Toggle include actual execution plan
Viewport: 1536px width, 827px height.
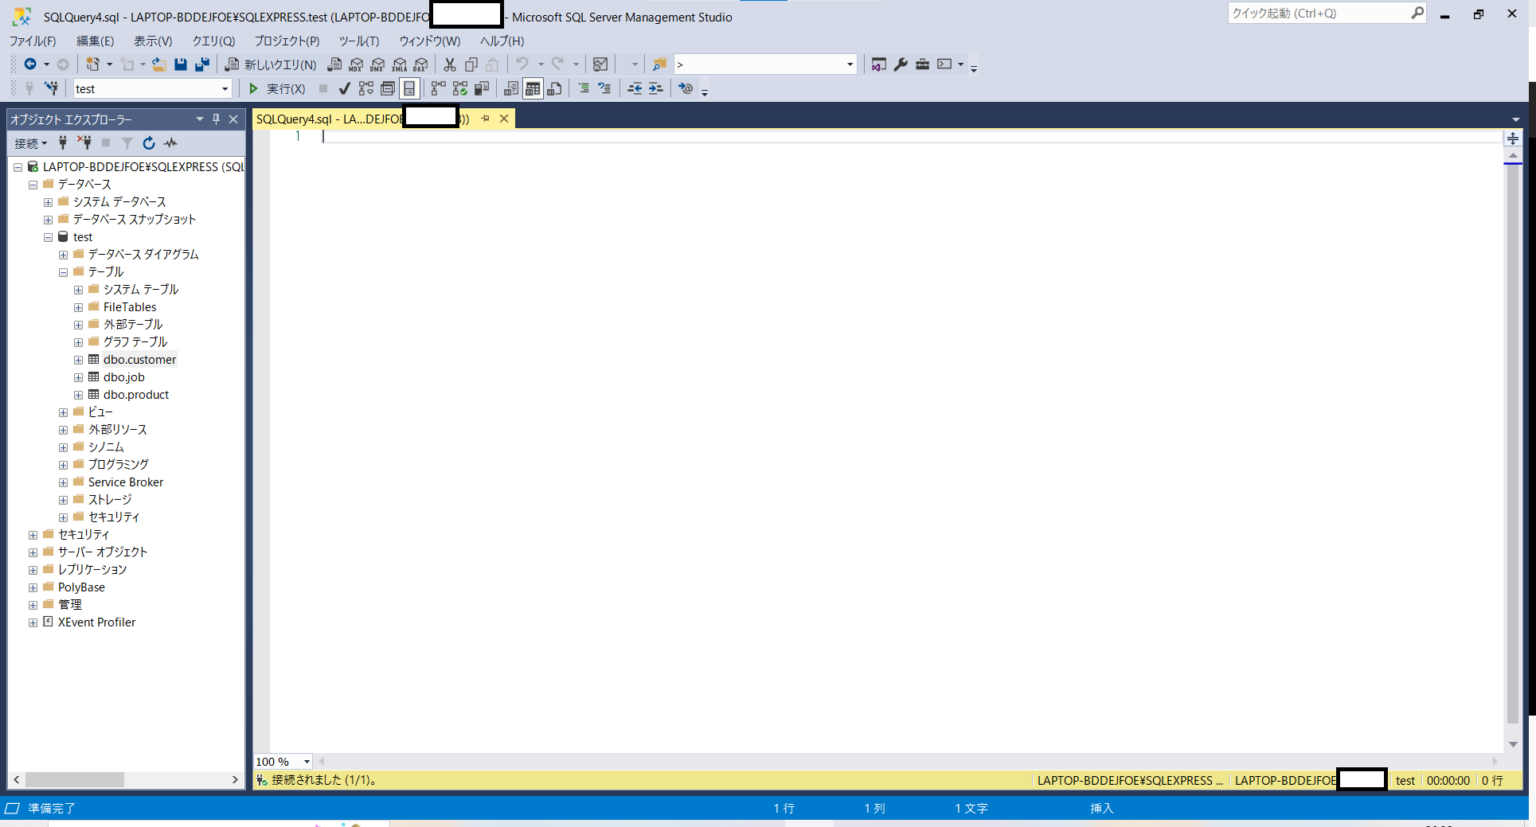[x=459, y=88]
